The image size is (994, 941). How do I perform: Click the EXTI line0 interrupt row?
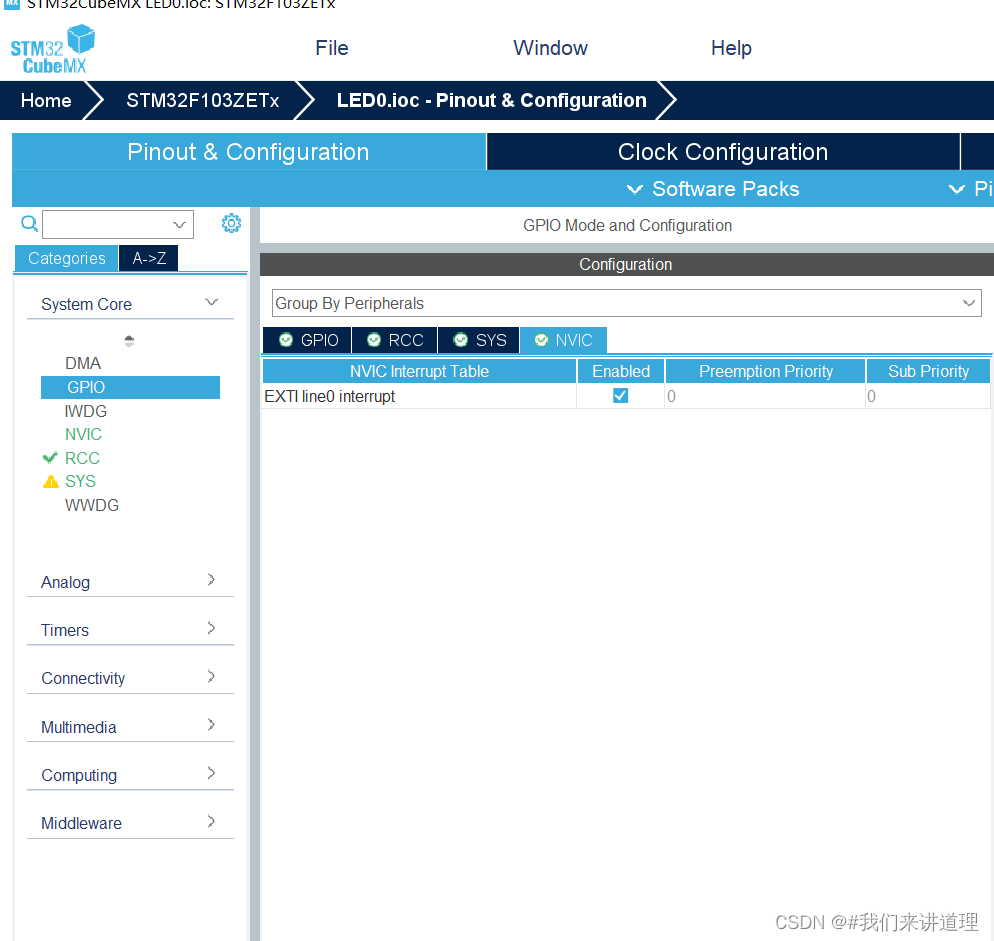point(626,396)
